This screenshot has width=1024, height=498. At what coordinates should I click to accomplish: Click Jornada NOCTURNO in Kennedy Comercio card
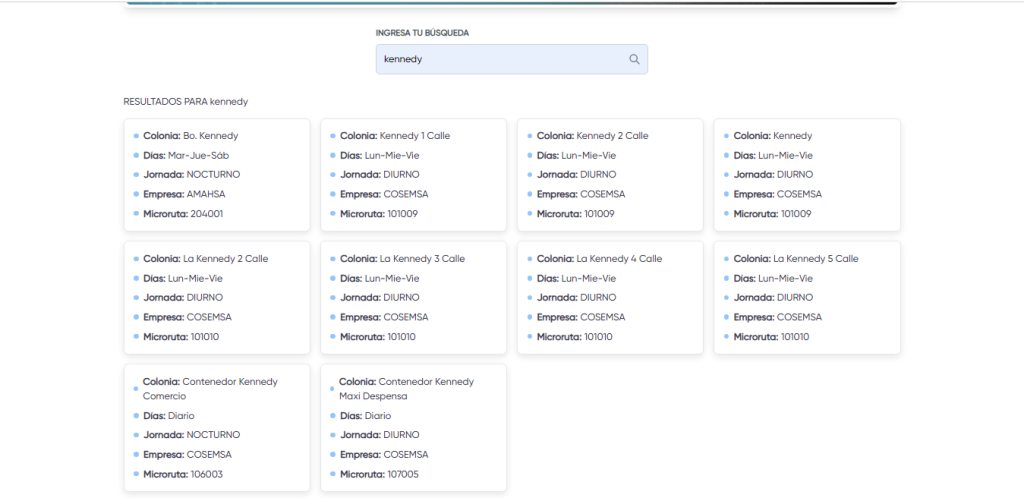click(191, 435)
